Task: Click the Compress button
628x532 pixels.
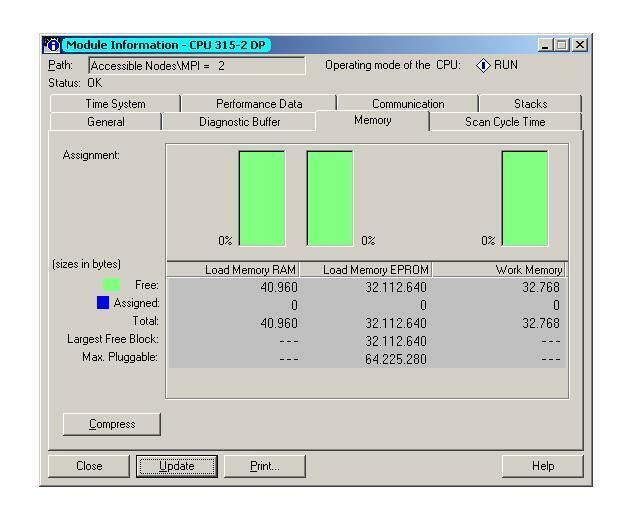Action: pyautogui.click(x=112, y=424)
